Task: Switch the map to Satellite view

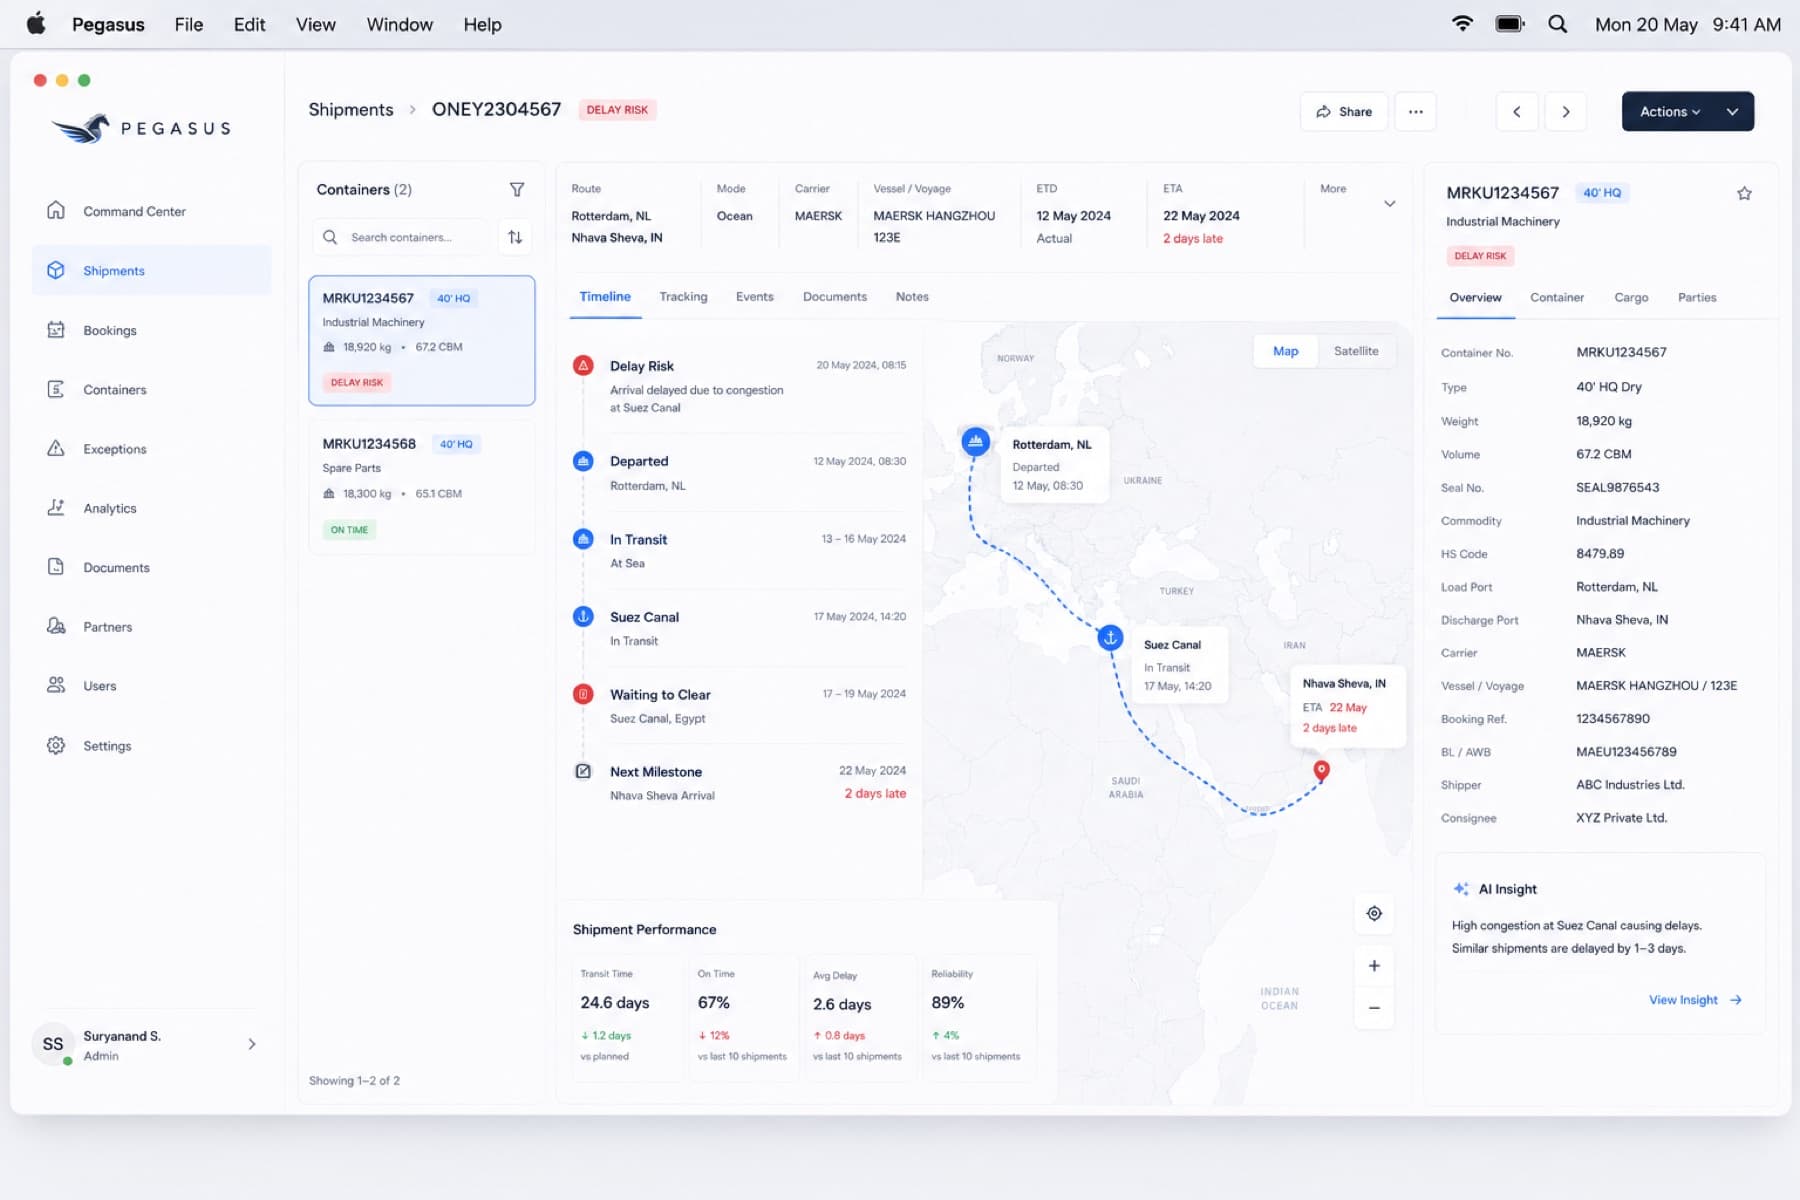Action: click(1356, 351)
